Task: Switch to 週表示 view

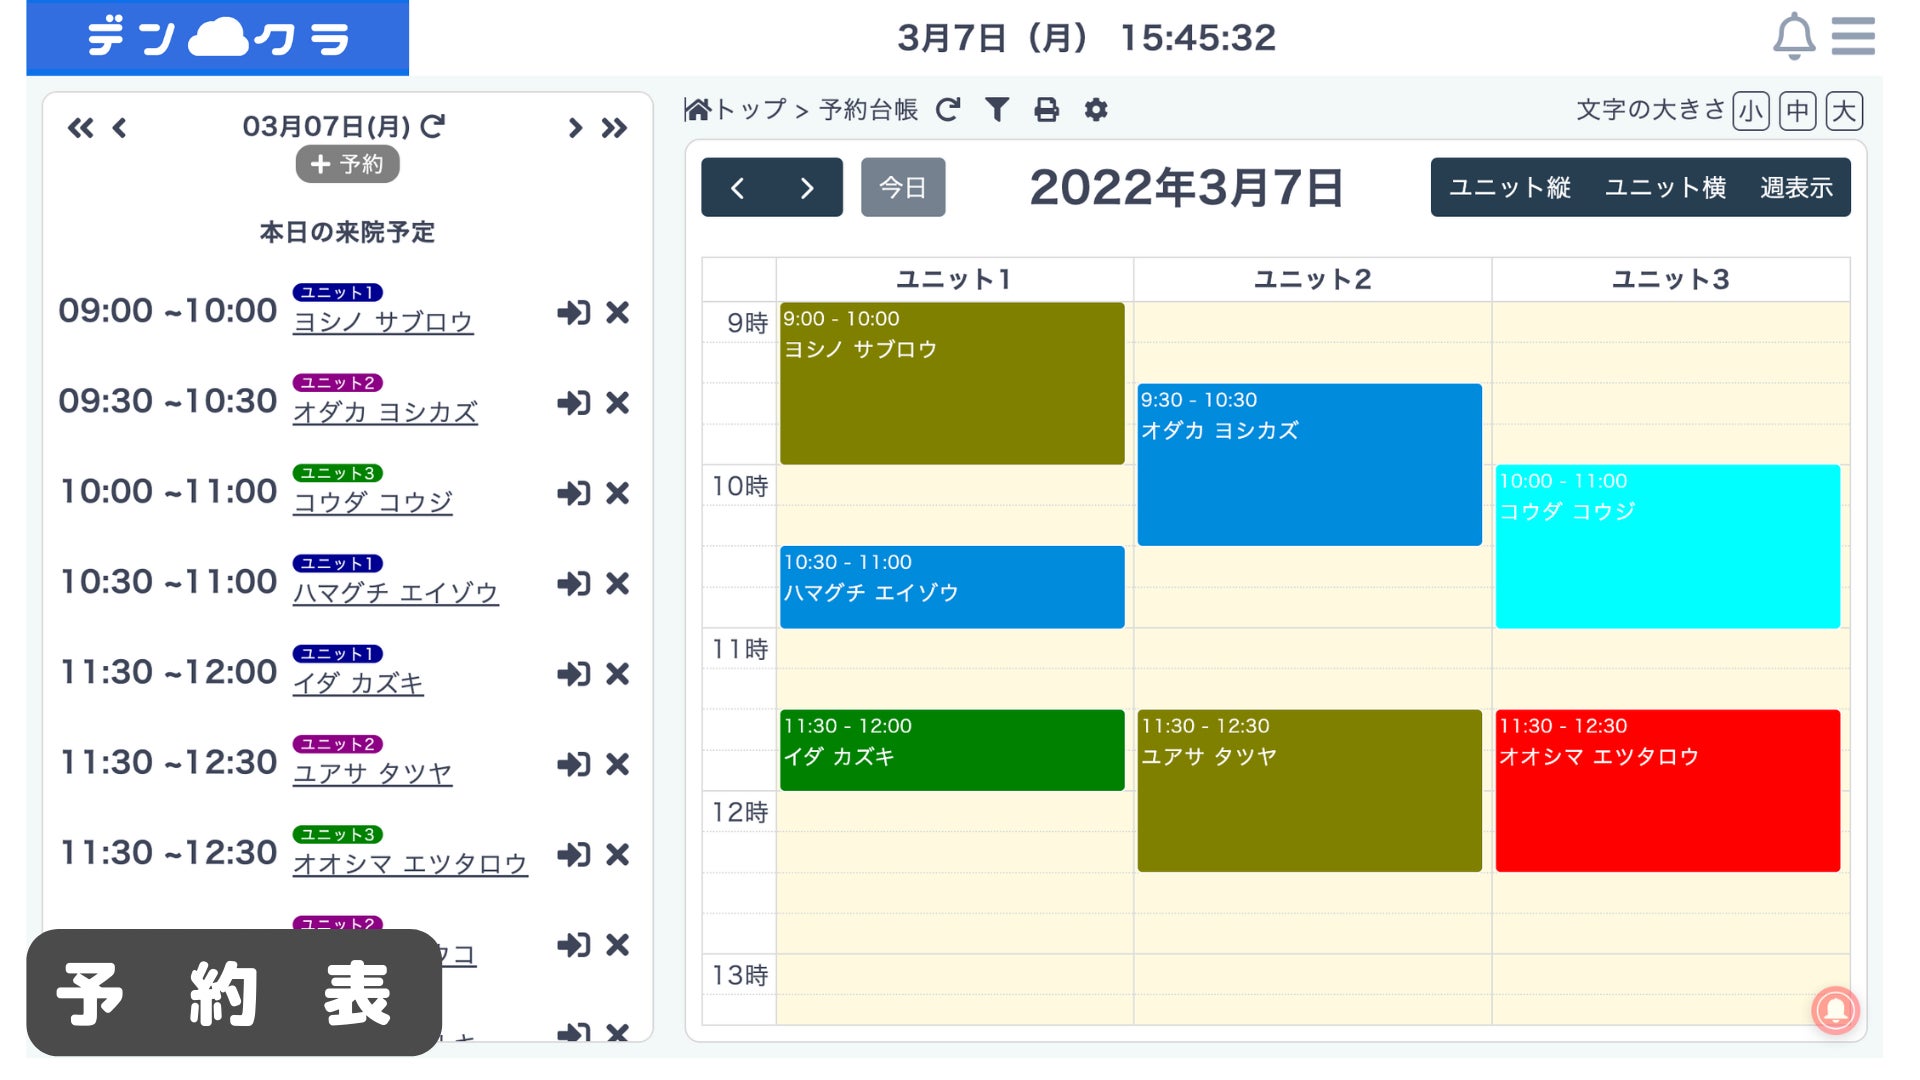Action: (1796, 188)
